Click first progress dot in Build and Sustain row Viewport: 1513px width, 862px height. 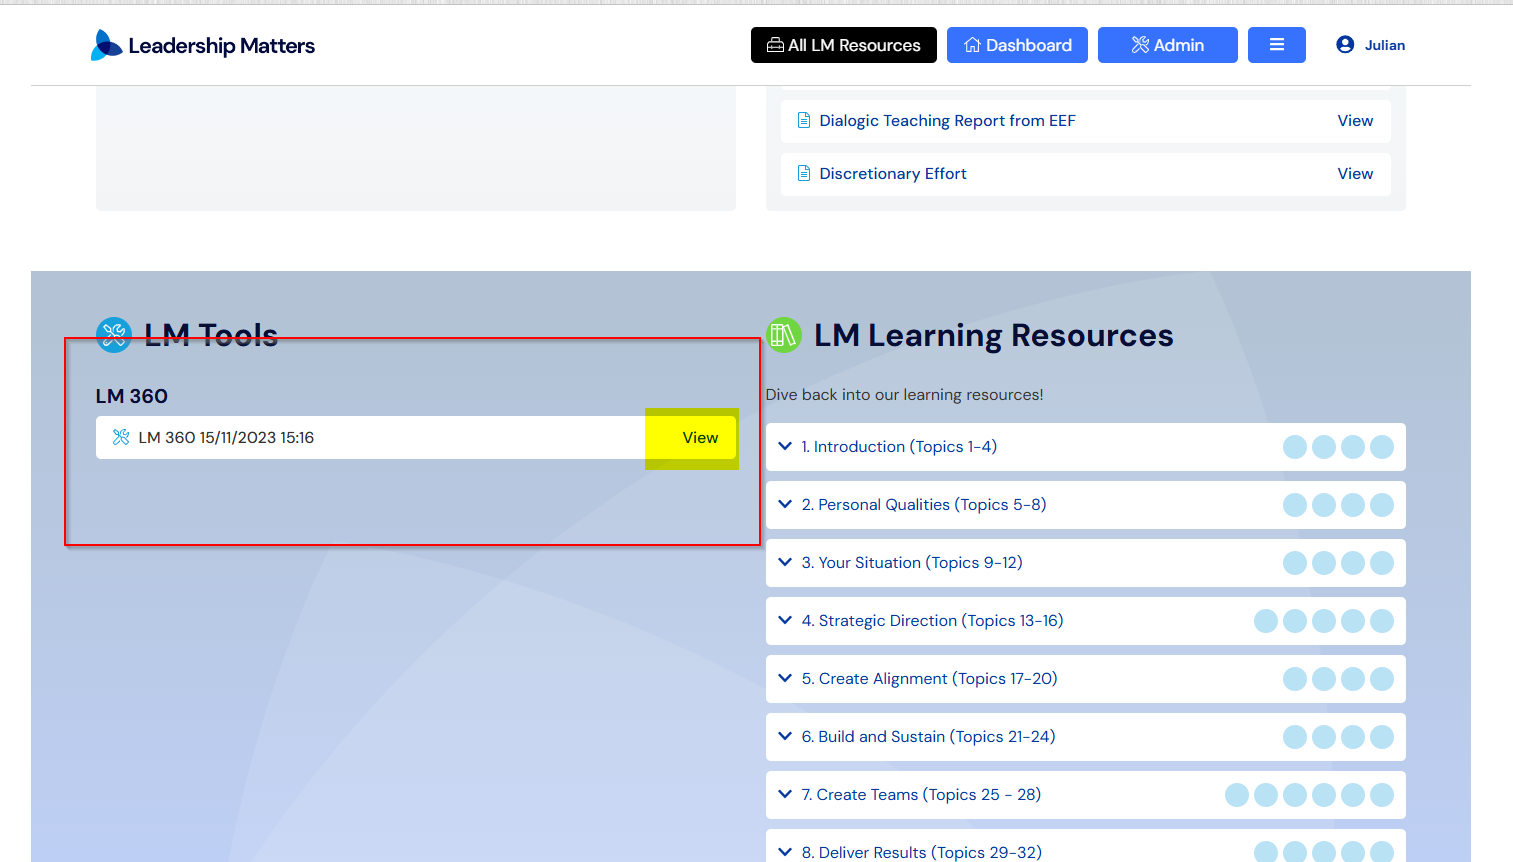pos(1295,737)
